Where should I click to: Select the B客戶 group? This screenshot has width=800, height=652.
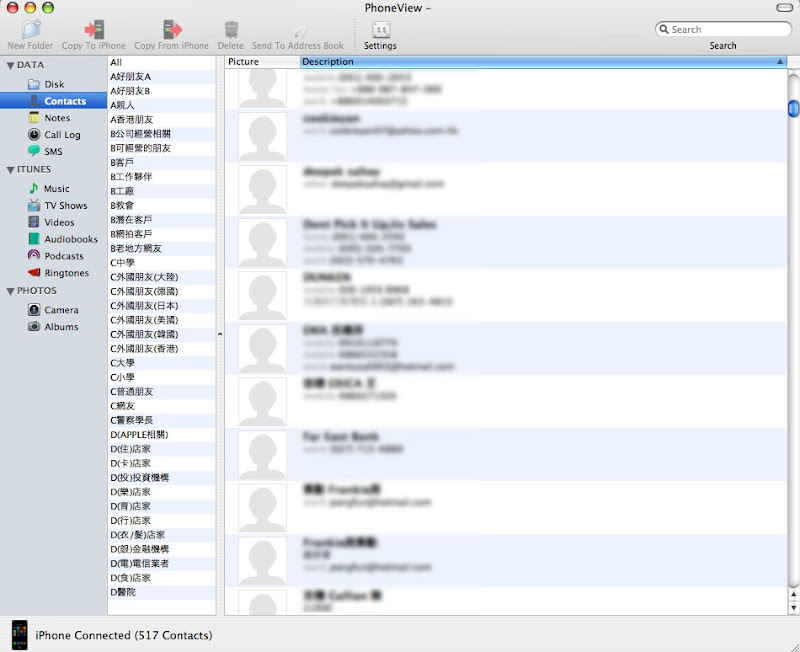(162, 162)
